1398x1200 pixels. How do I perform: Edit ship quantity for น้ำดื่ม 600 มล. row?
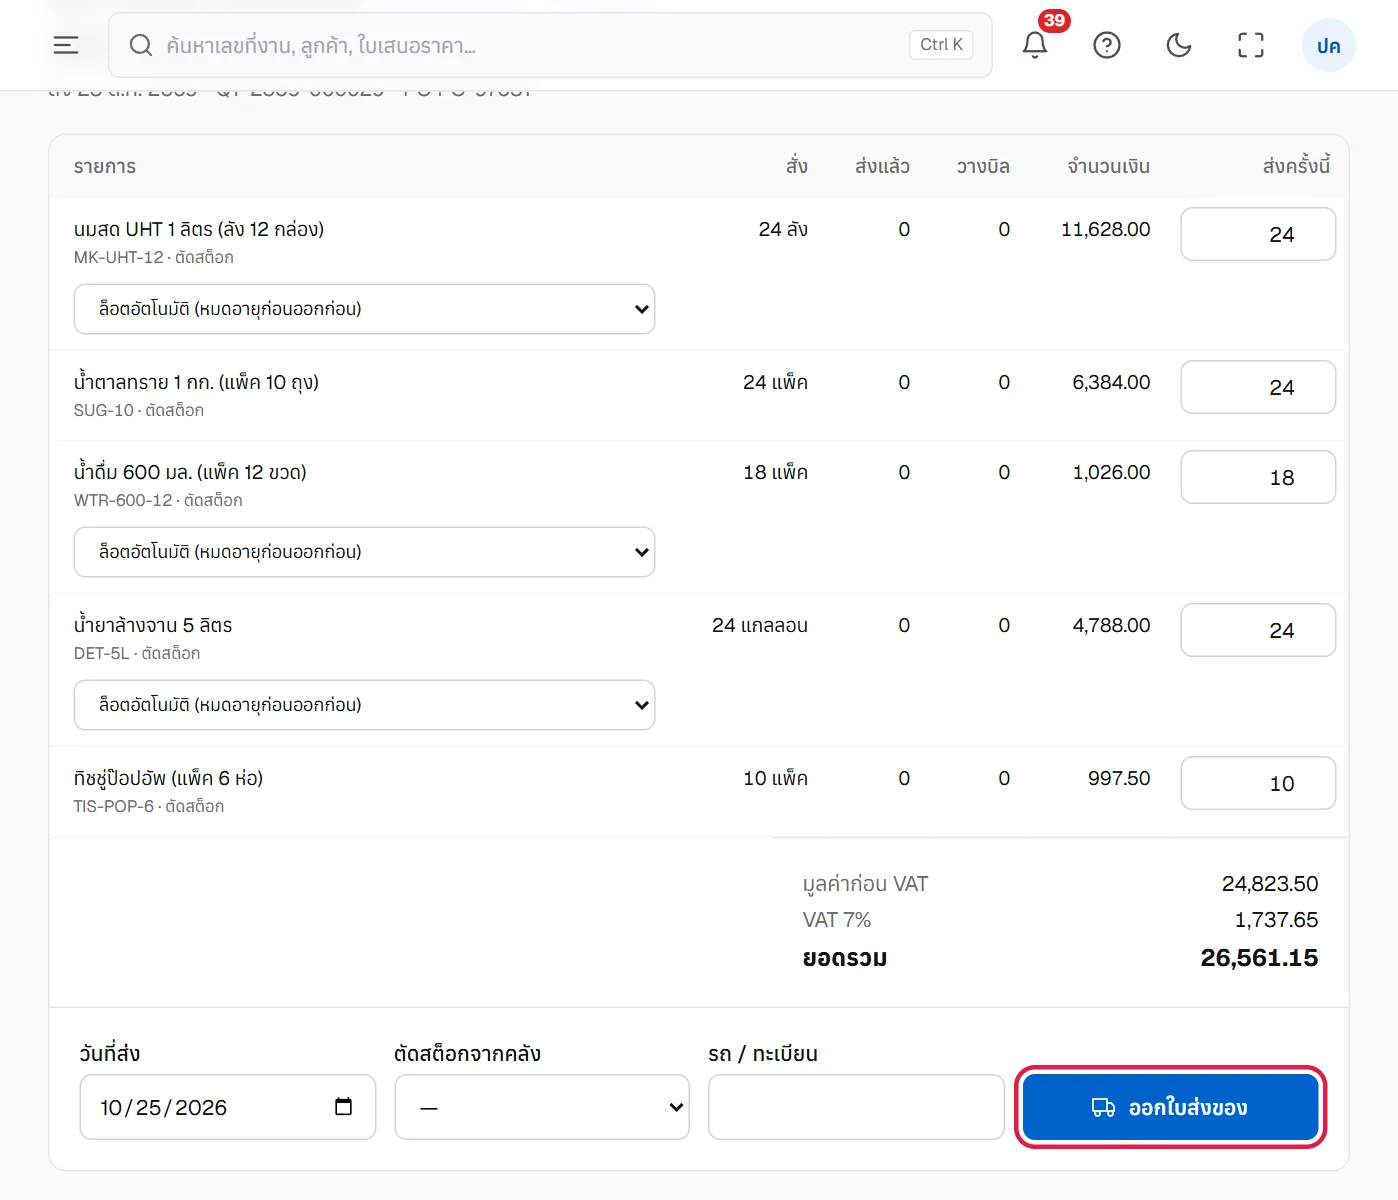click(1258, 477)
